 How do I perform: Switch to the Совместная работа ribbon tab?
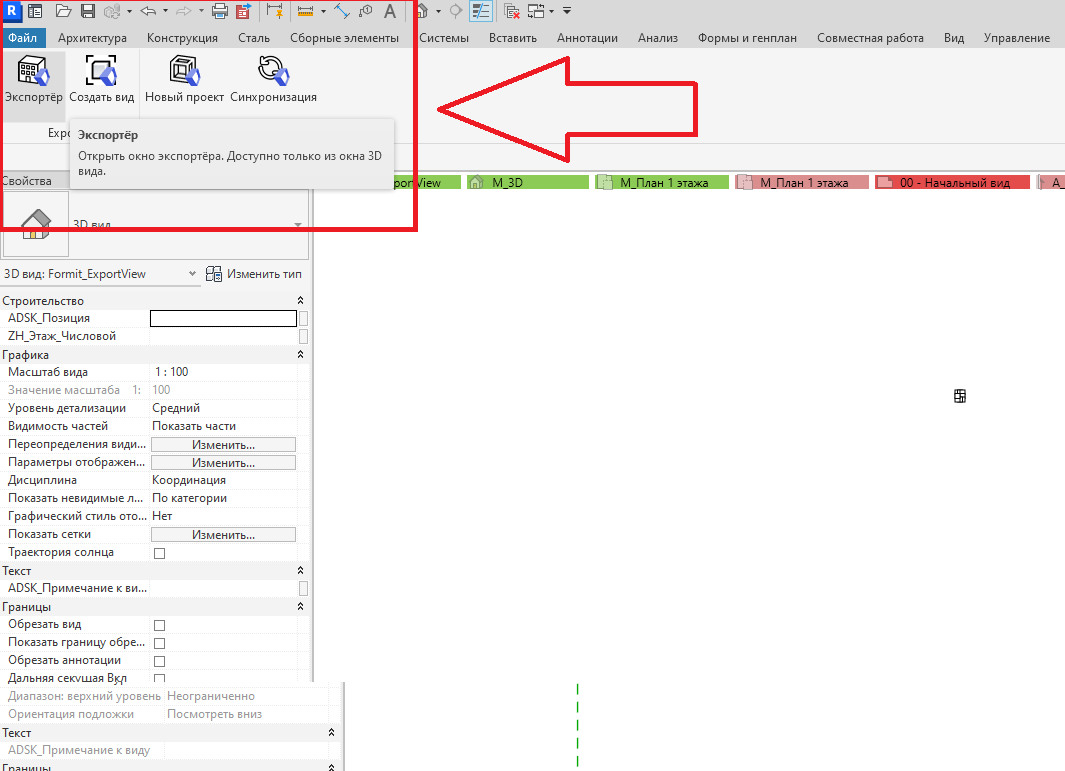click(870, 38)
